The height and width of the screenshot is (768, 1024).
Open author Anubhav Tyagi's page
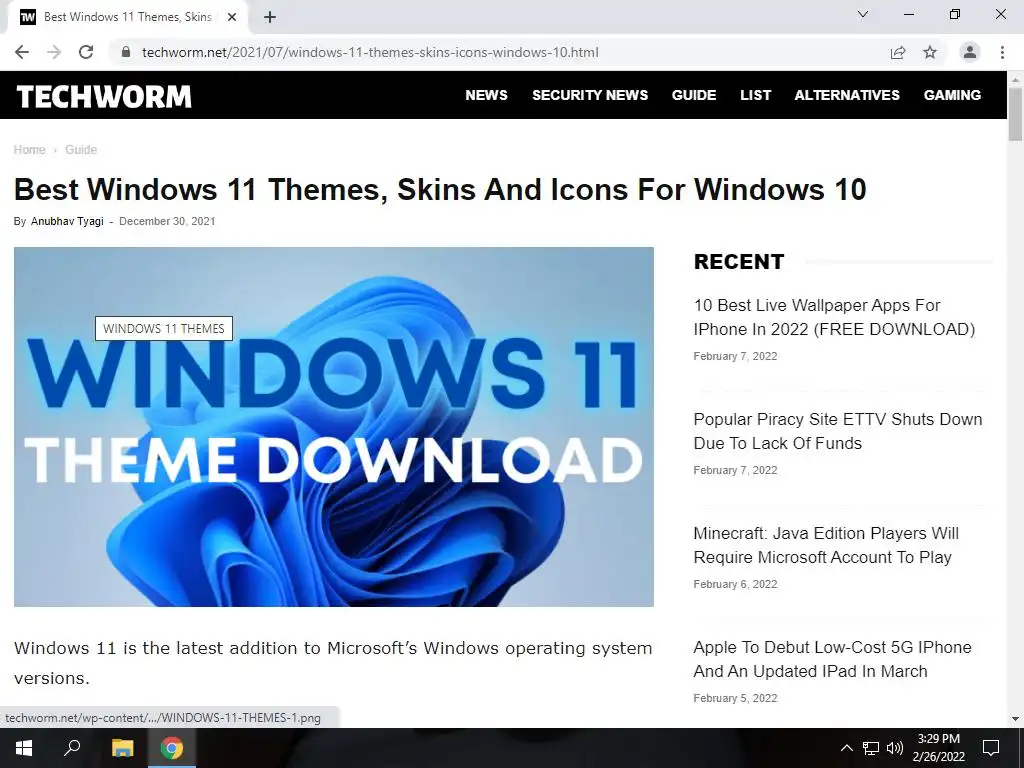(x=67, y=221)
